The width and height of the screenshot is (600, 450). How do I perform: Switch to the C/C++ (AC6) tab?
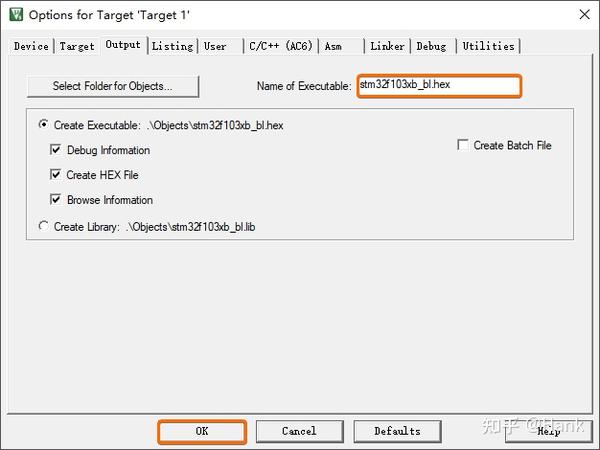(281, 46)
